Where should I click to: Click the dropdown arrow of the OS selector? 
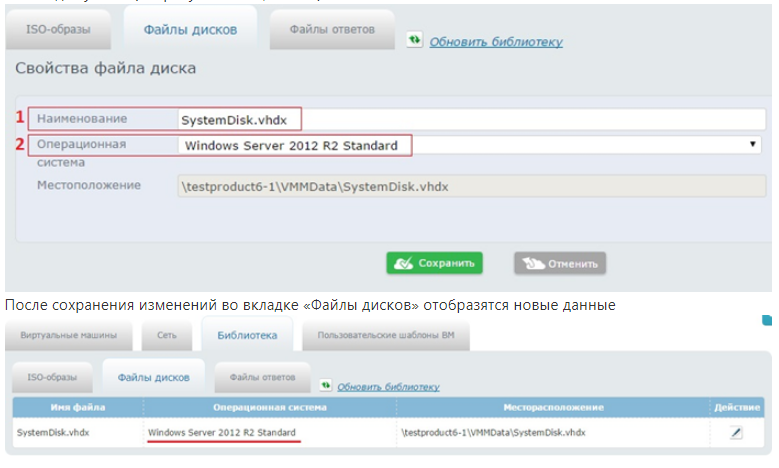(753, 146)
